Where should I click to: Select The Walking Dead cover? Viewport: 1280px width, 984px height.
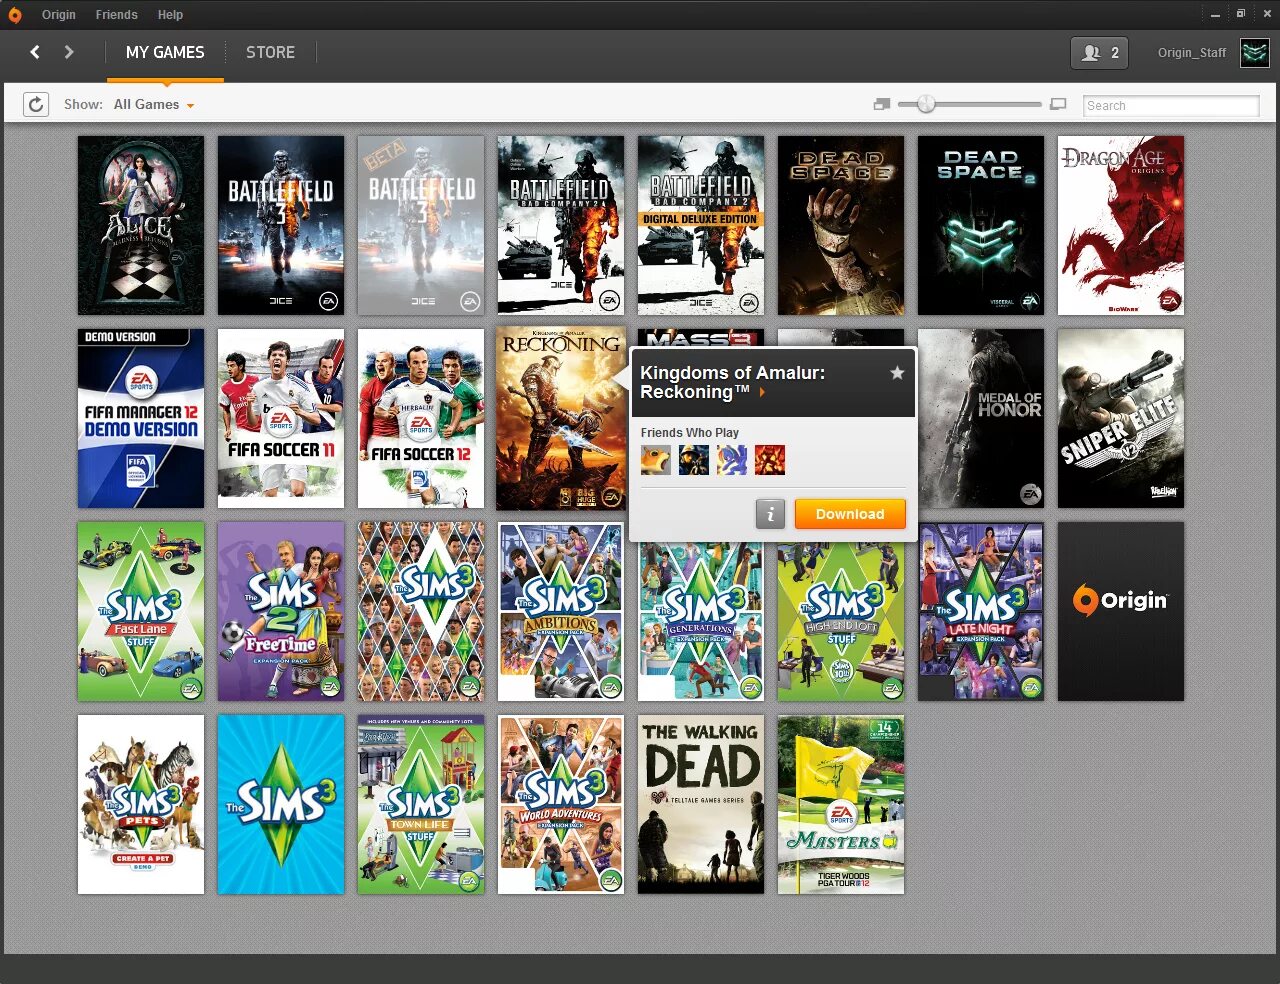(x=701, y=805)
